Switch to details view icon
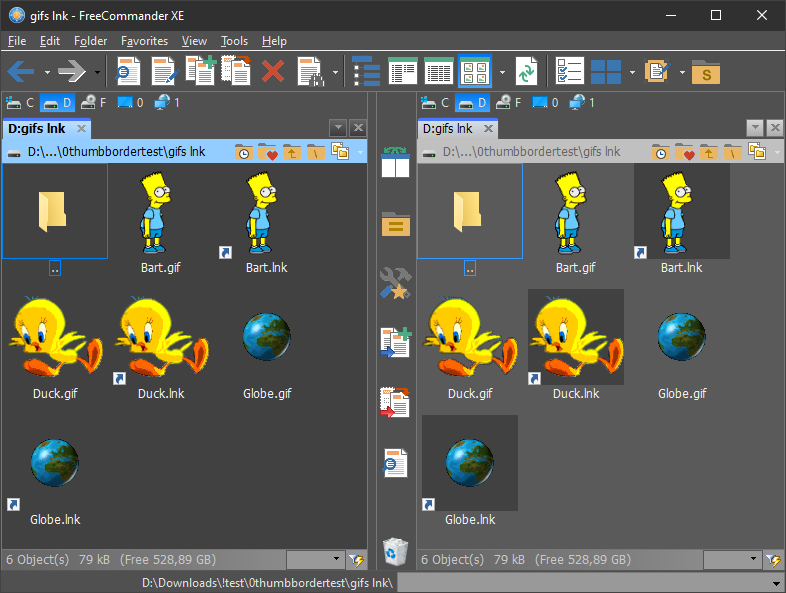Image resolution: width=786 pixels, height=593 pixels. tap(439, 71)
